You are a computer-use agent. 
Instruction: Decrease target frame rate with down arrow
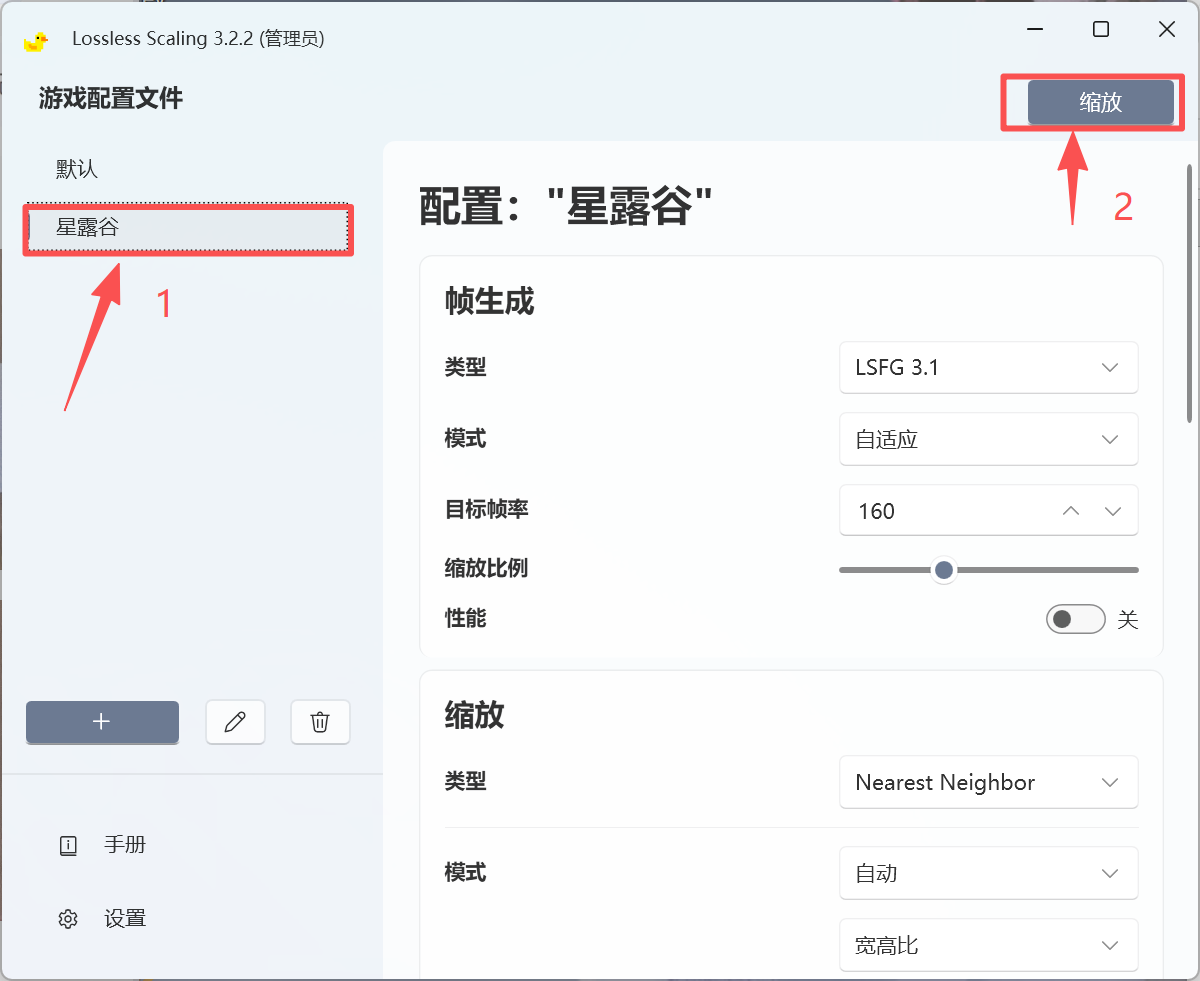pos(1113,511)
